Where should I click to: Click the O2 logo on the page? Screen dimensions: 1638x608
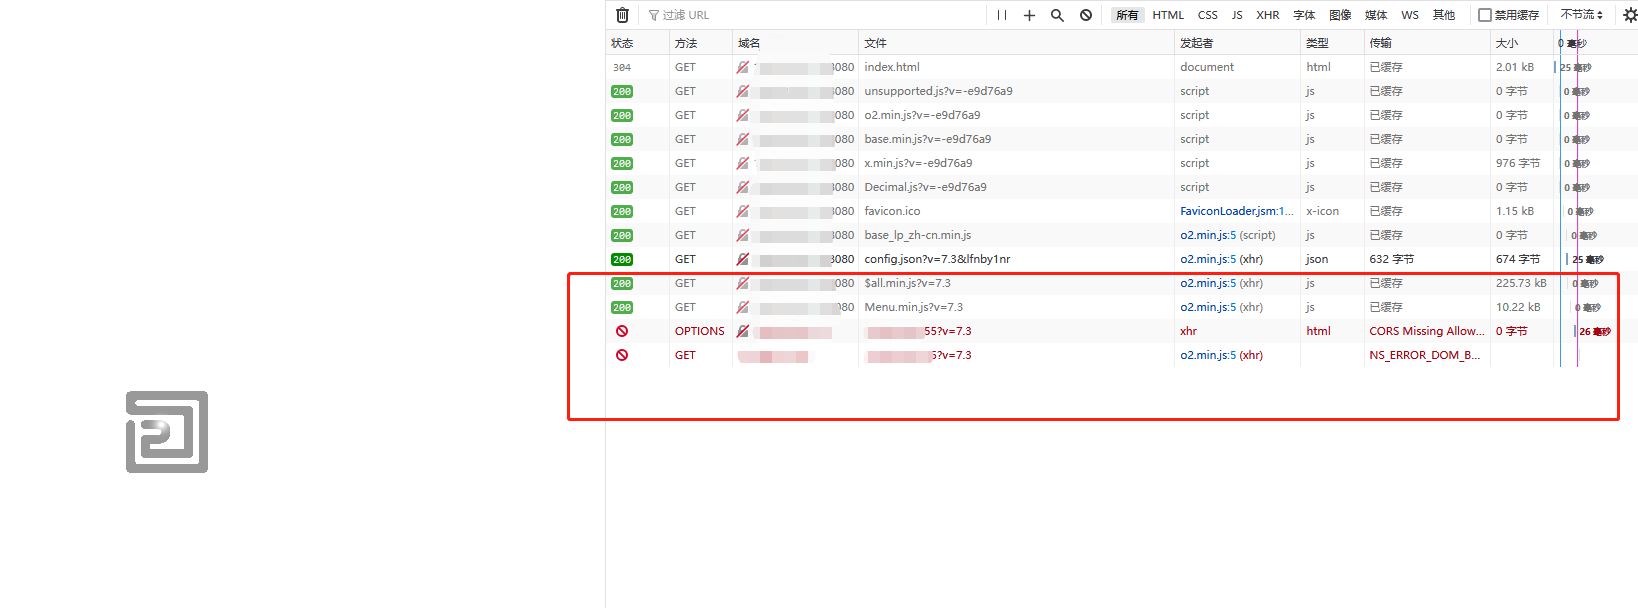[167, 432]
